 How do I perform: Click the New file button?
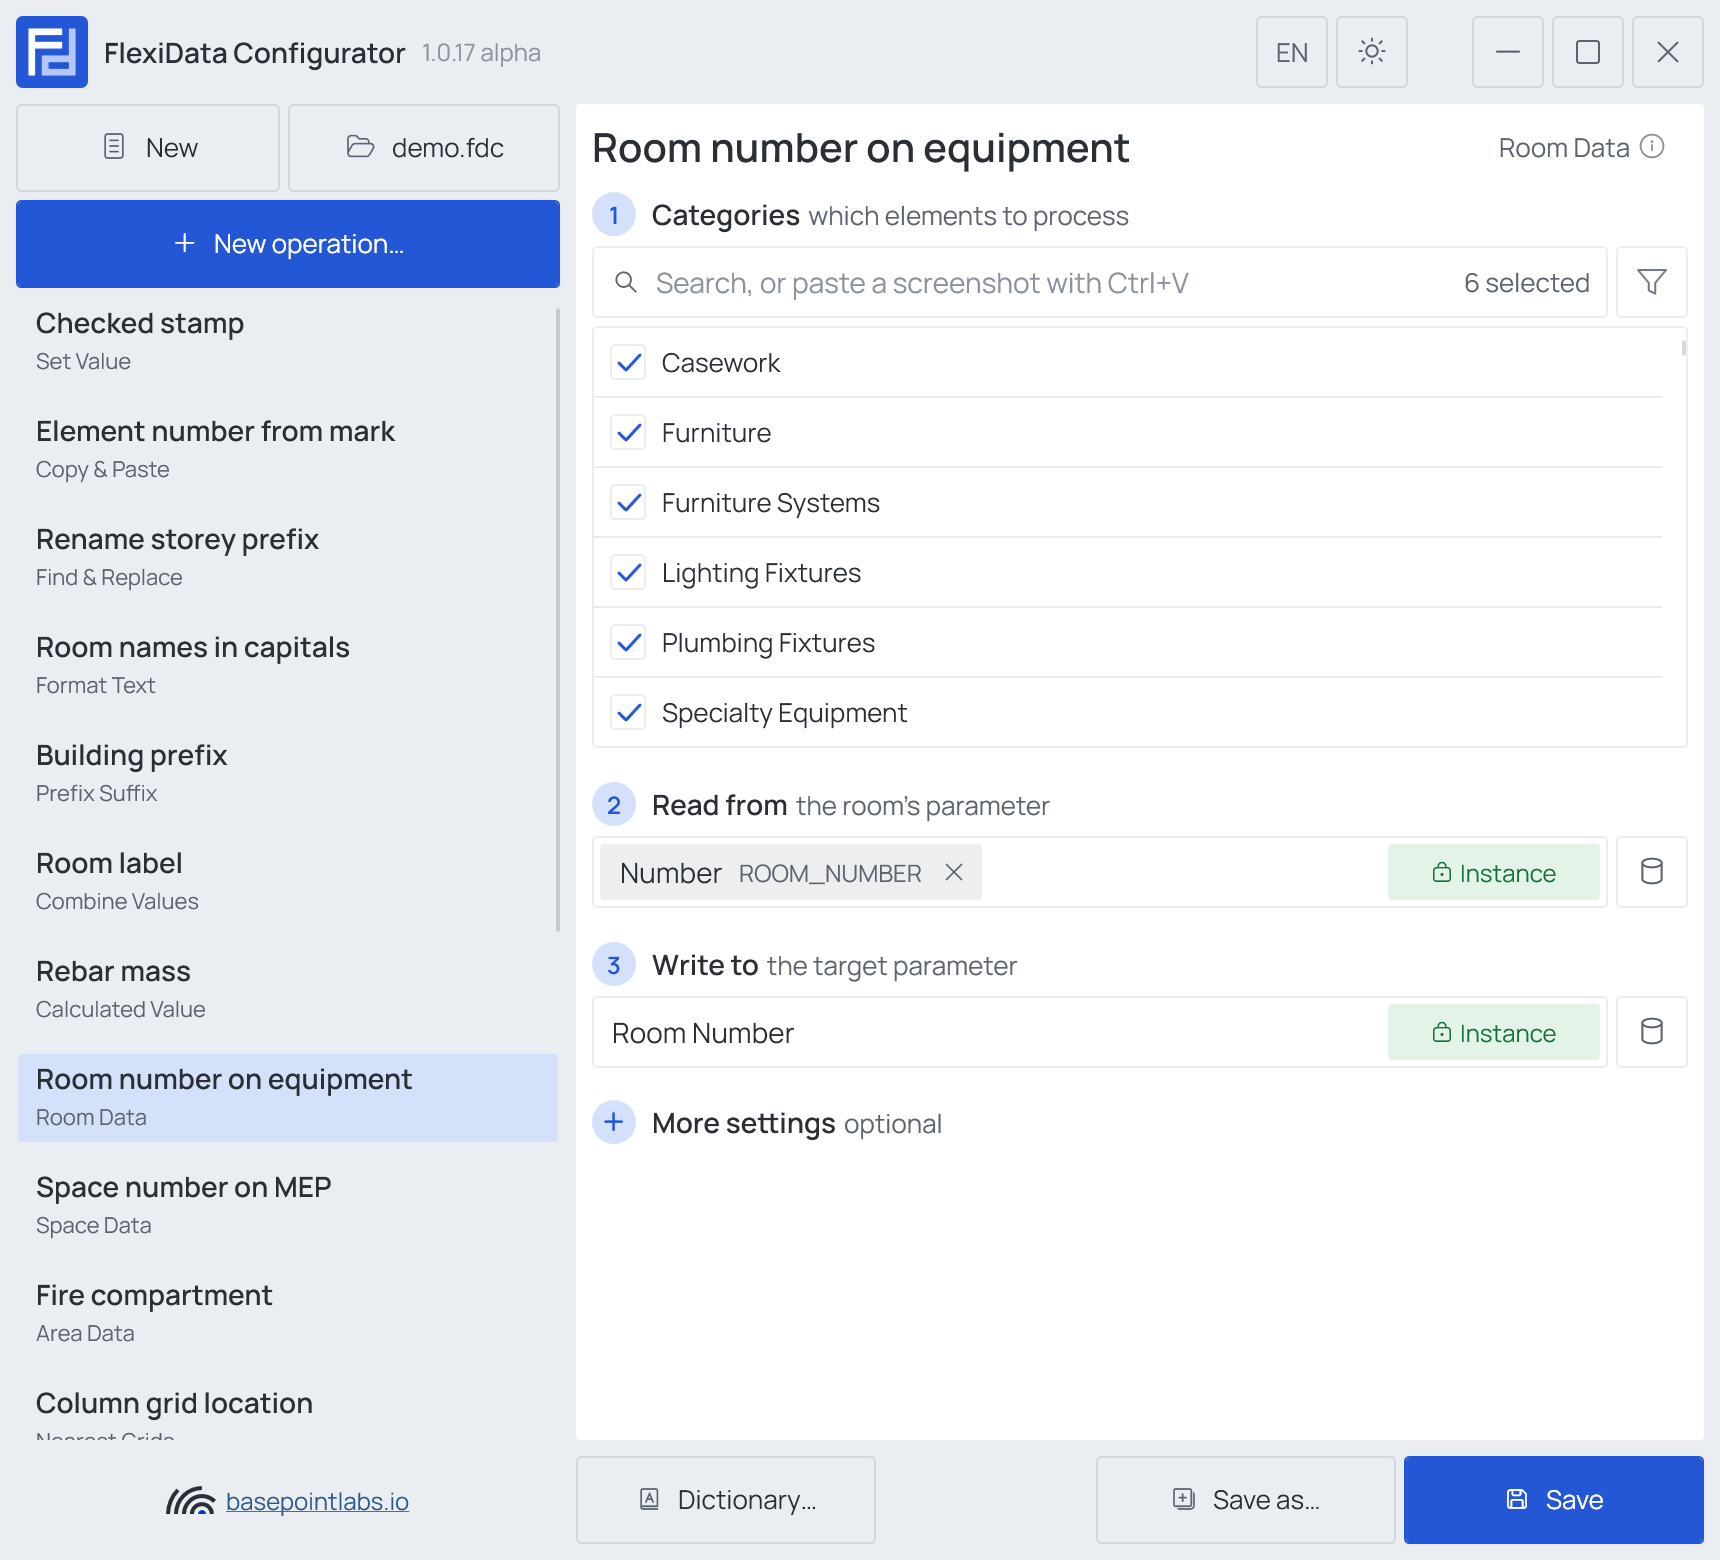[x=148, y=148]
